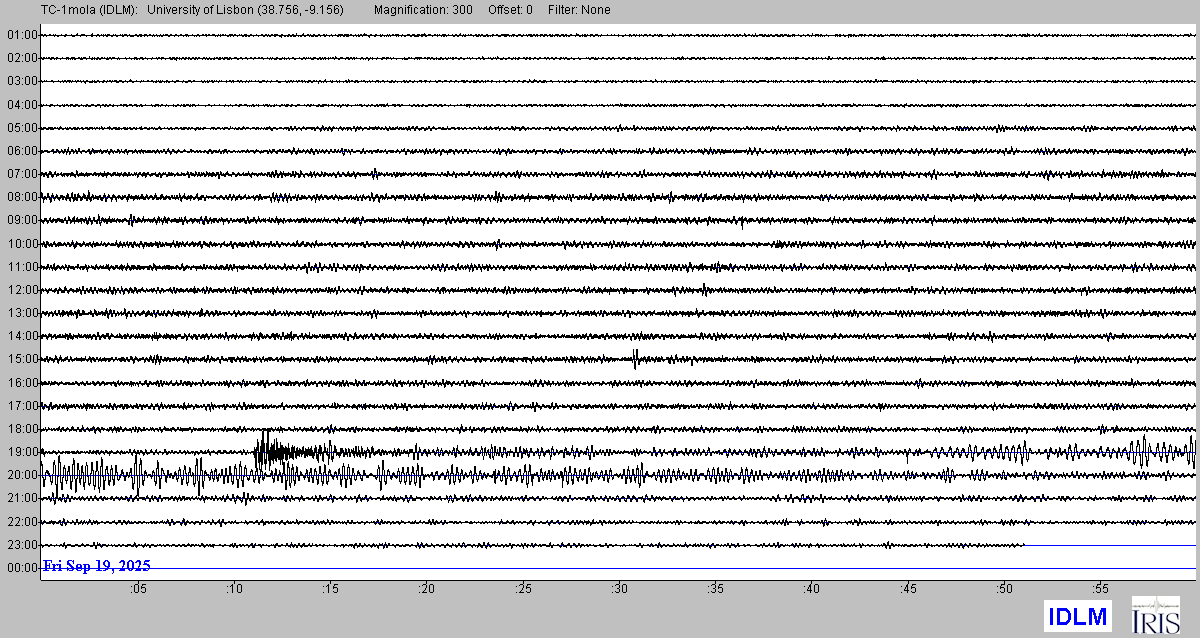Click the 15:00 hour row label
This screenshot has width=1200, height=638.
[22, 359]
